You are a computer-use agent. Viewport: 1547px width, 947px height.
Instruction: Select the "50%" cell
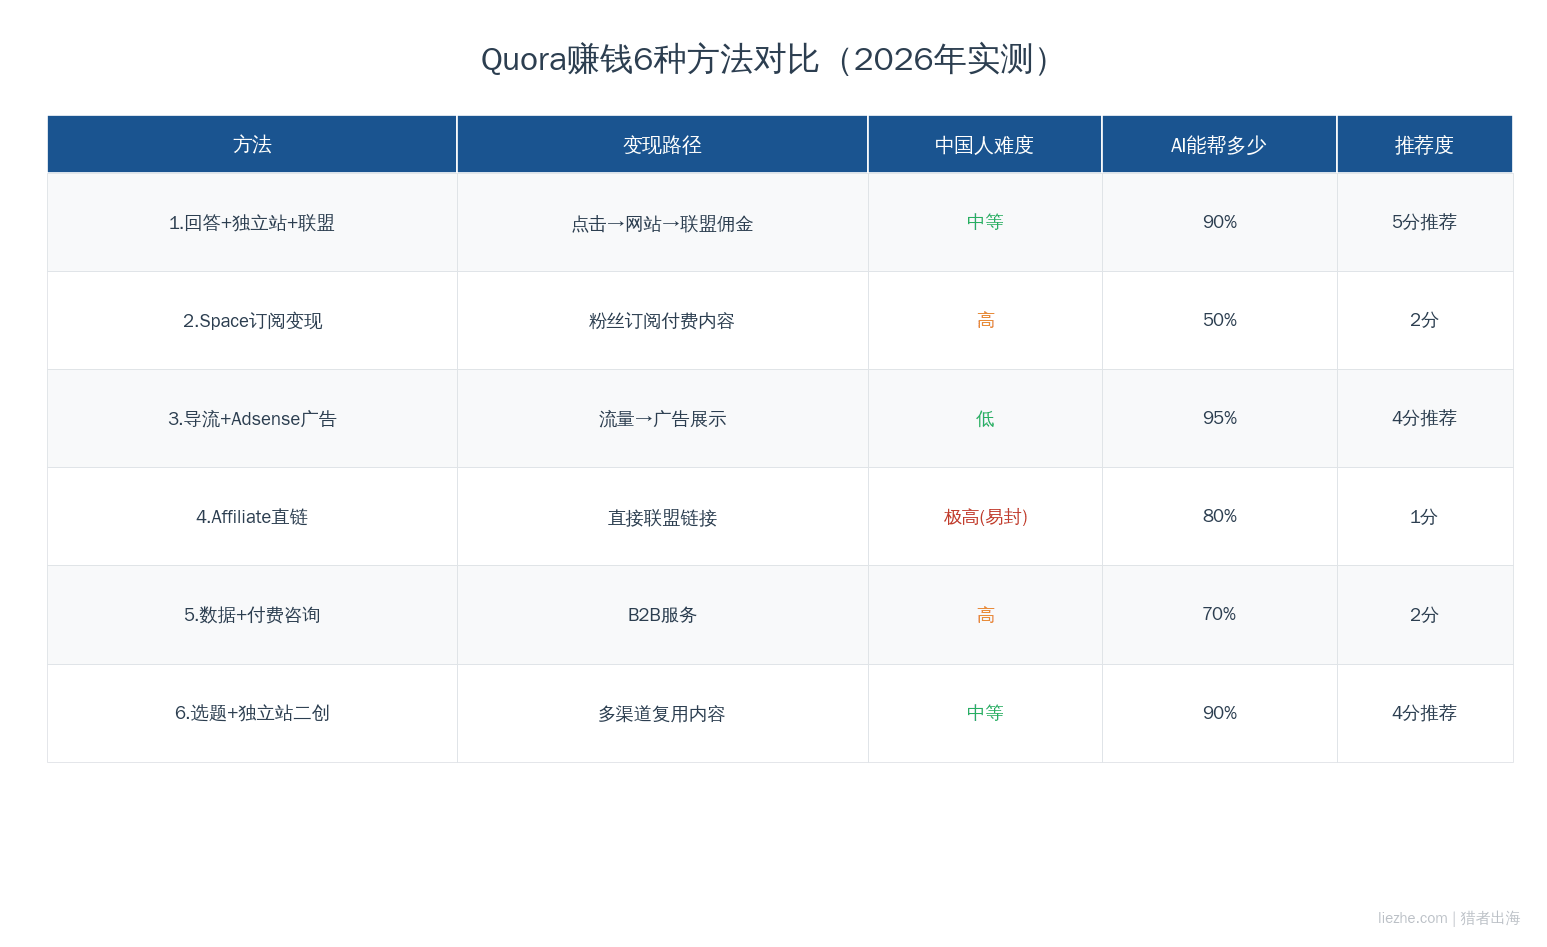[x=1219, y=320]
